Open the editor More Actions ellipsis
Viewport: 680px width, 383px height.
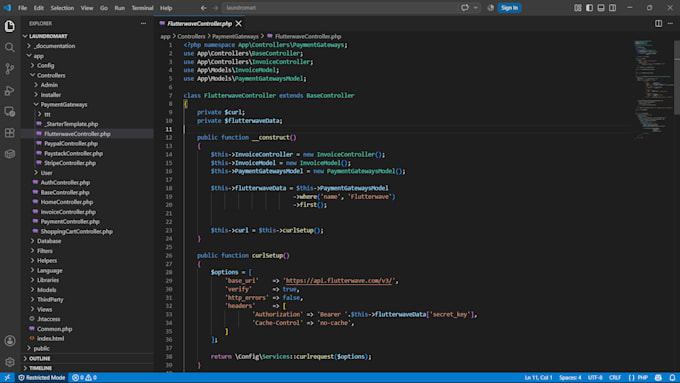point(670,23)
